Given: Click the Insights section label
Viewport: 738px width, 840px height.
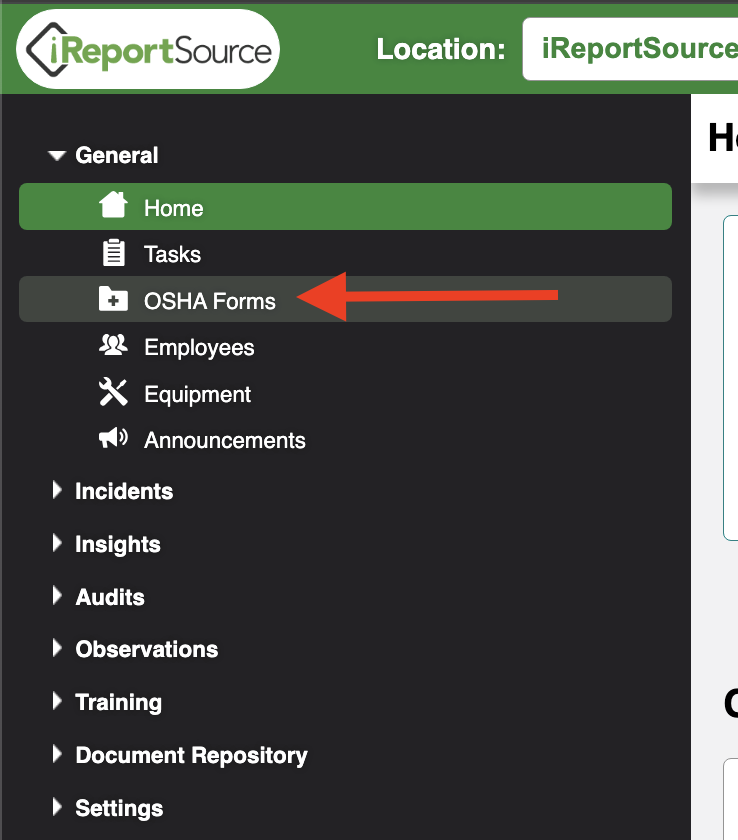Looking at the screenshot, I should [118, 545].
